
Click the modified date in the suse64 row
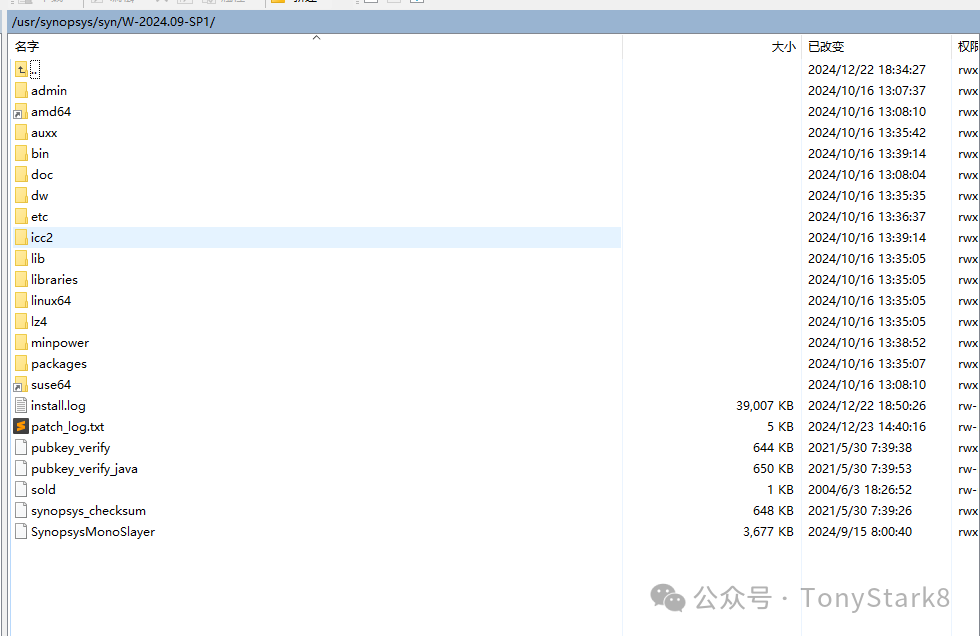pyautogui.click(x=867, y=385)
